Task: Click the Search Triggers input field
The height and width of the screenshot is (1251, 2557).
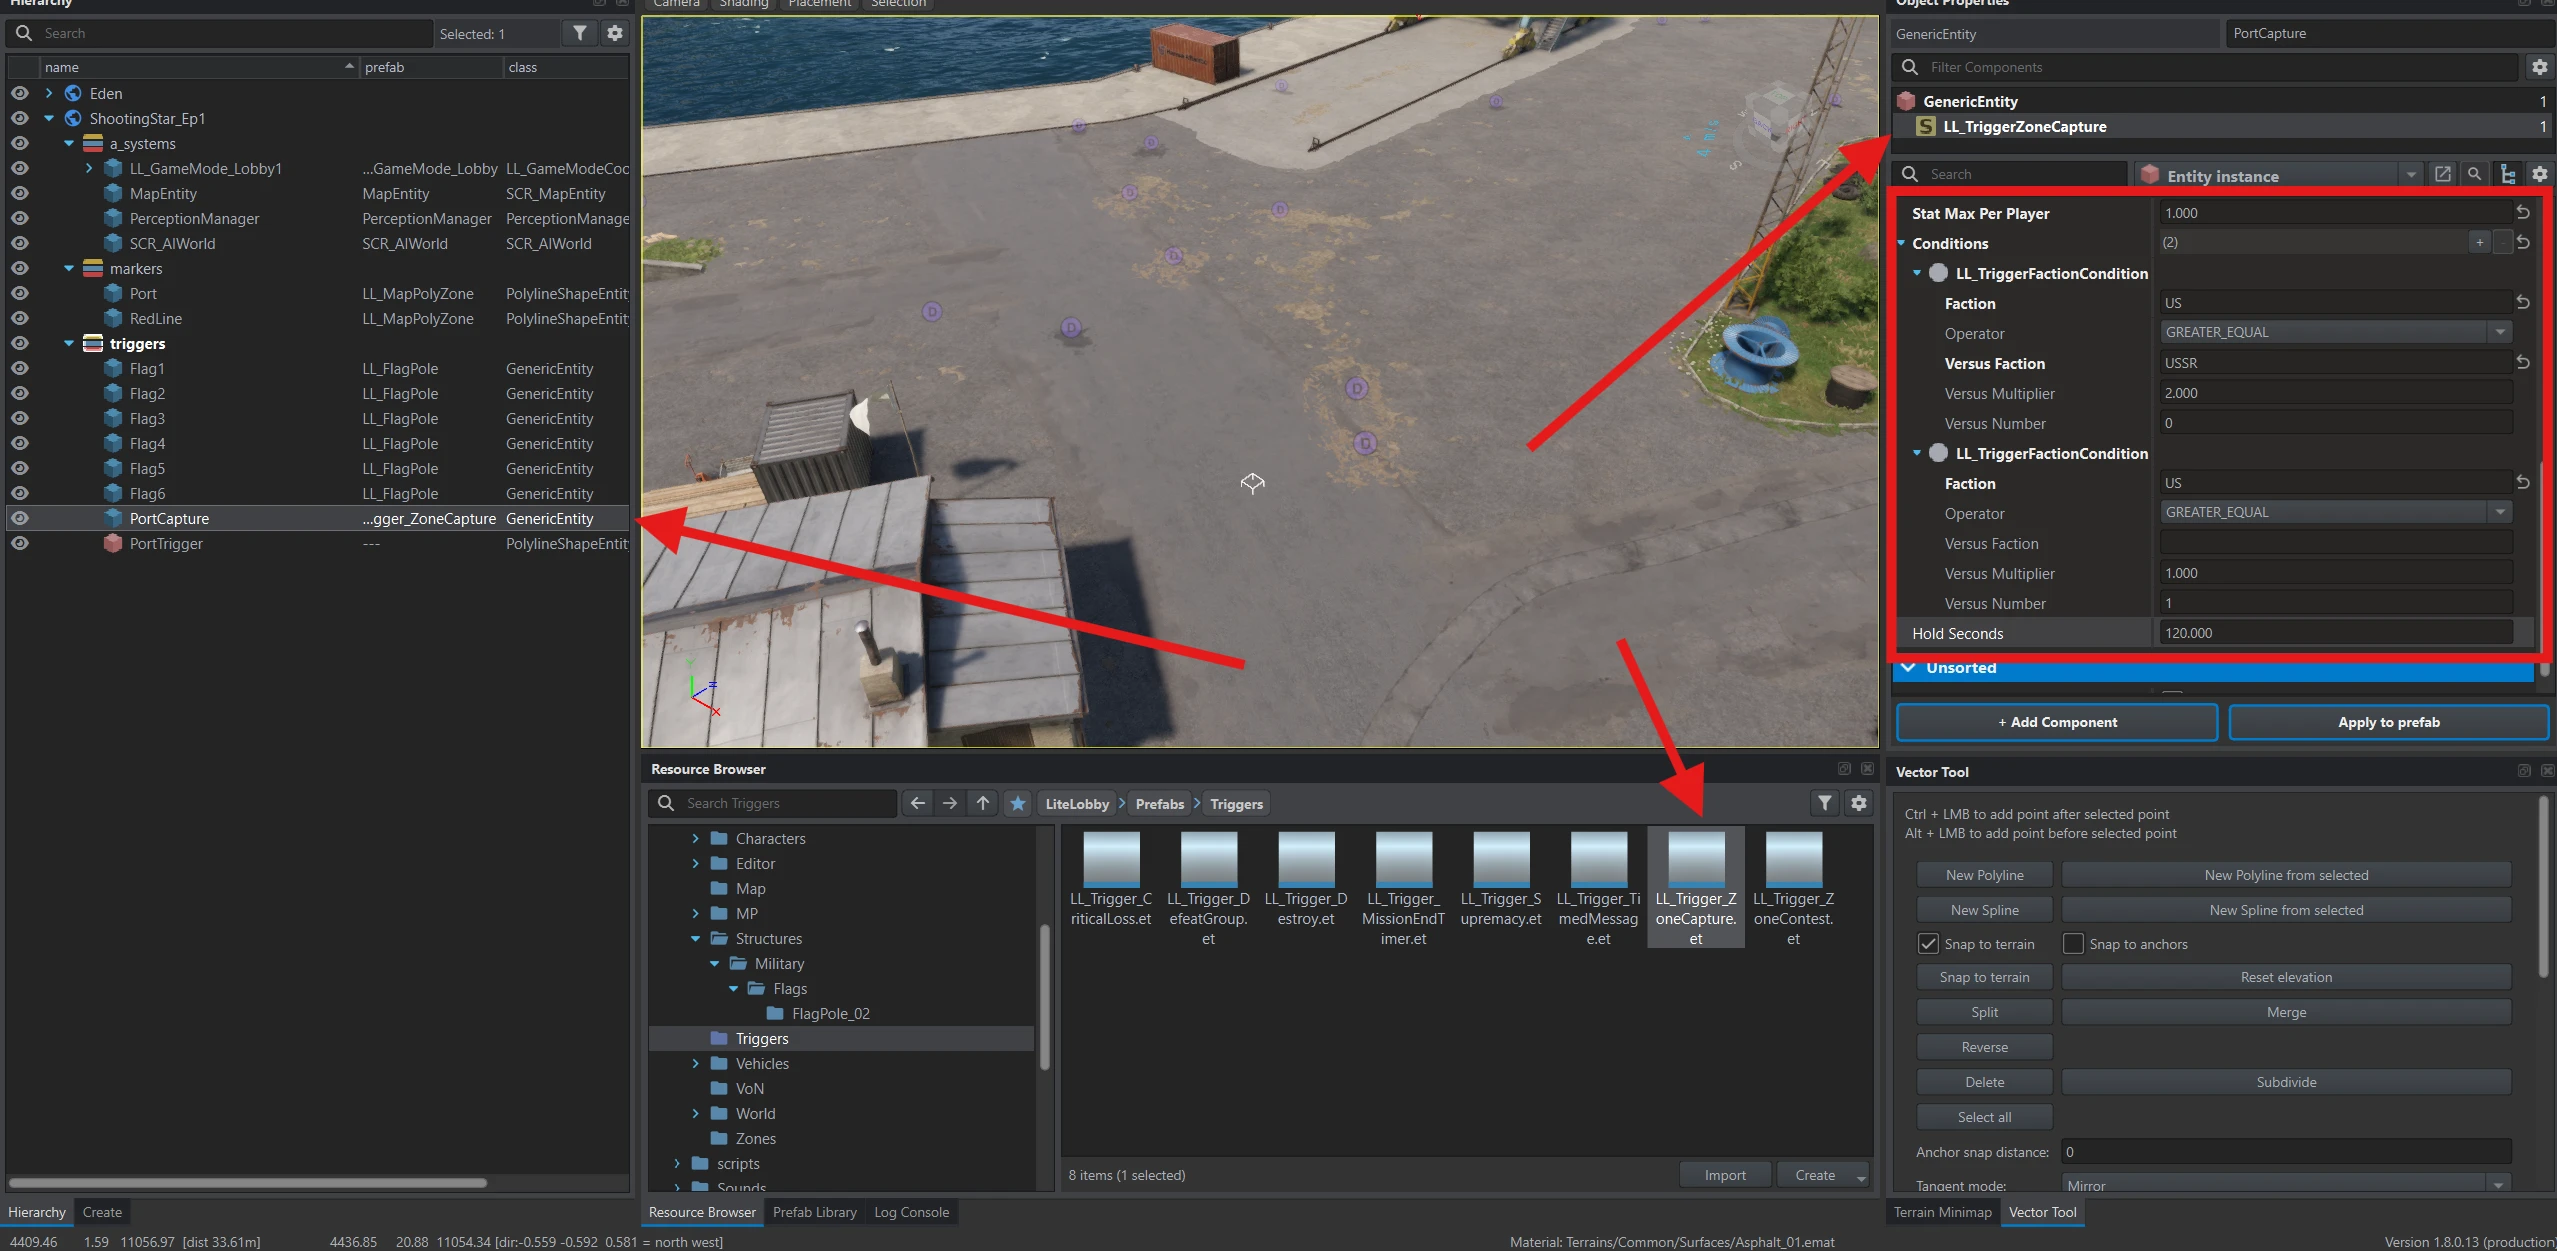Action: pos(772,803)
